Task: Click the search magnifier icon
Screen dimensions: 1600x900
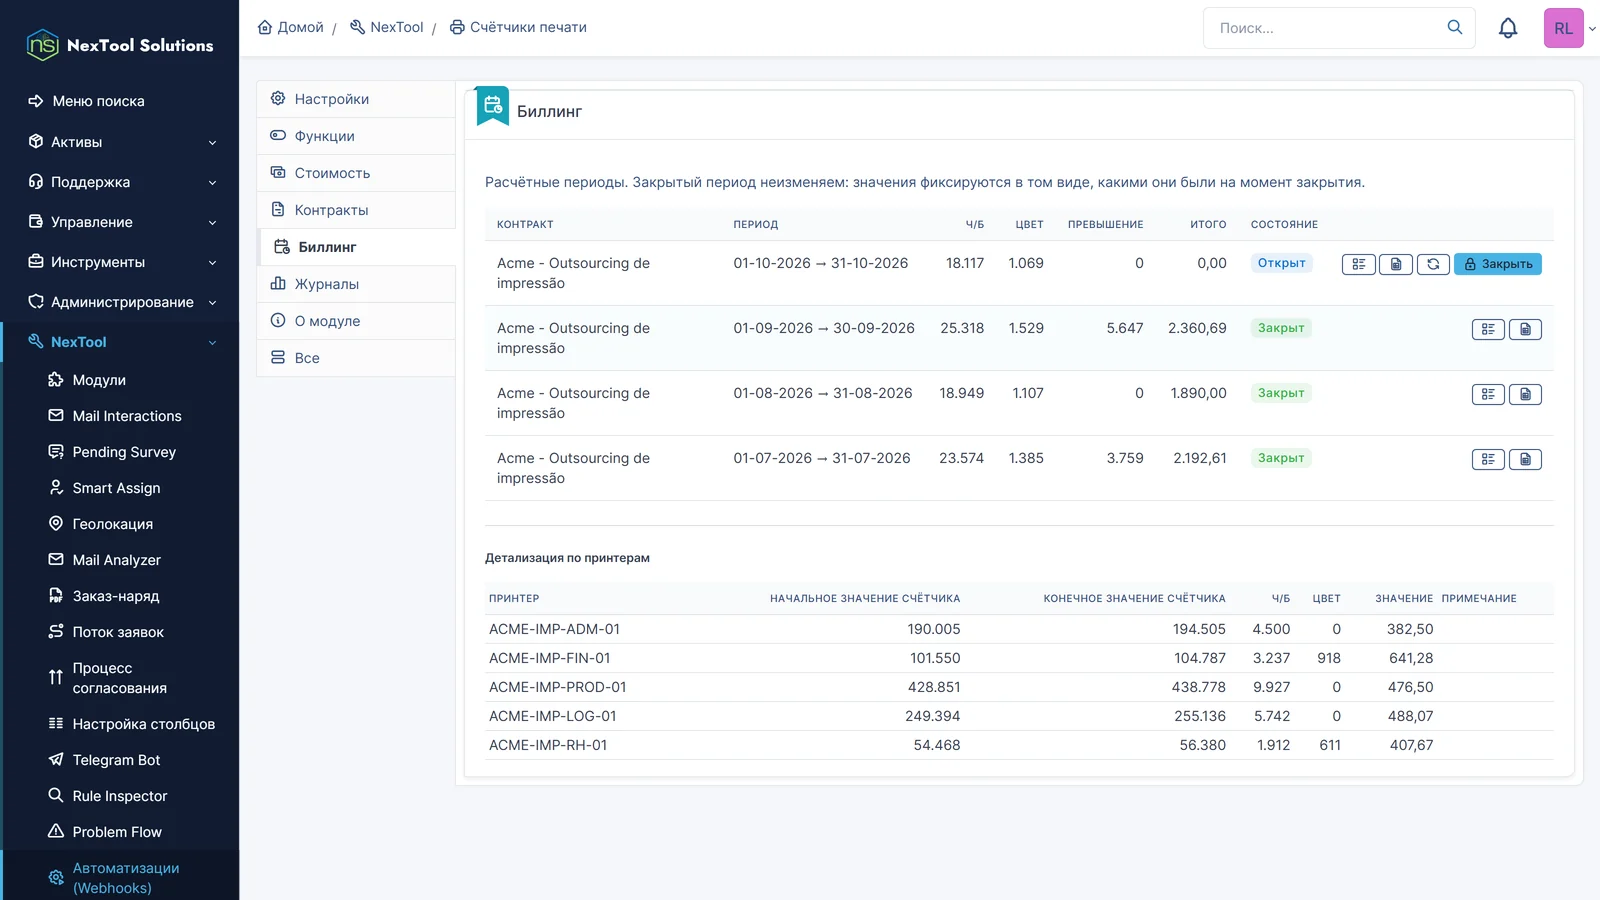Action: point(1455,27)
